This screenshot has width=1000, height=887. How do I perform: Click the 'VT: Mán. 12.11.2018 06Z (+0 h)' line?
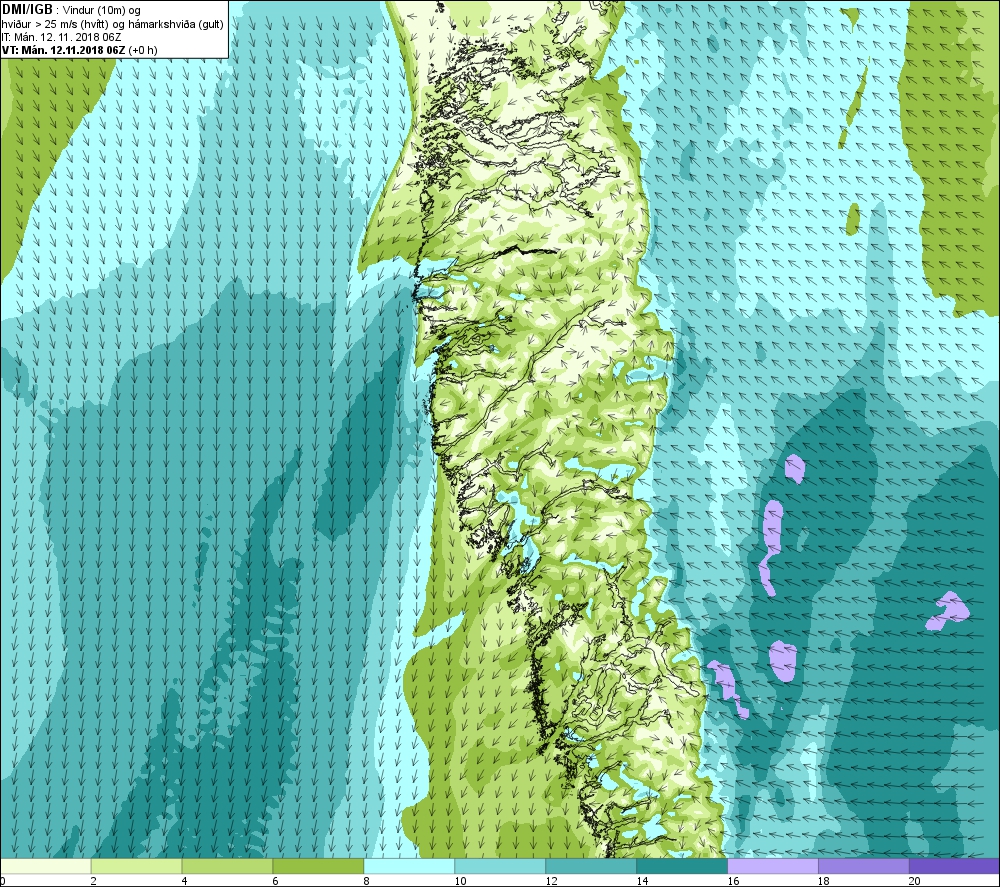tap(79, 50)
